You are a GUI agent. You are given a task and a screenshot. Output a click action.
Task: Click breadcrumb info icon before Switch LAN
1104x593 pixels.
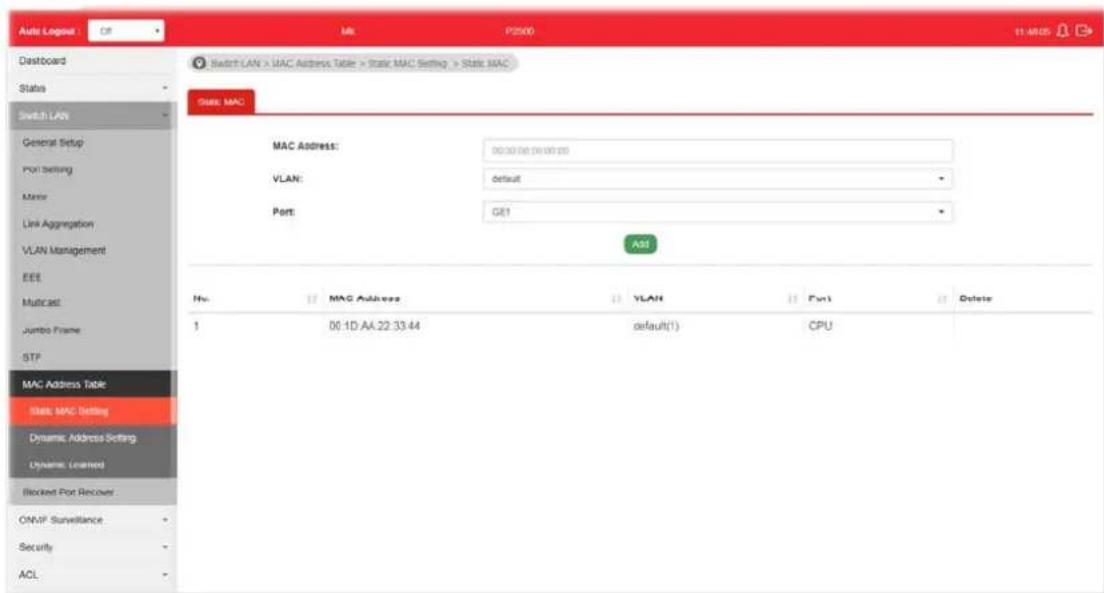click(x=199, y=63)
